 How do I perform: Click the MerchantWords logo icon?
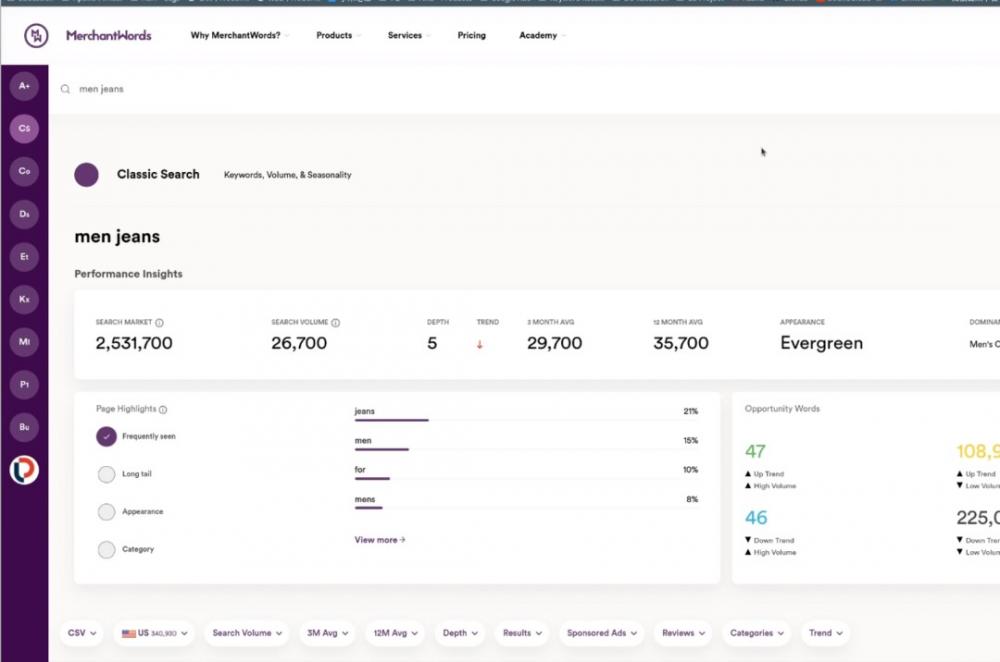click(x=36, y=35)
